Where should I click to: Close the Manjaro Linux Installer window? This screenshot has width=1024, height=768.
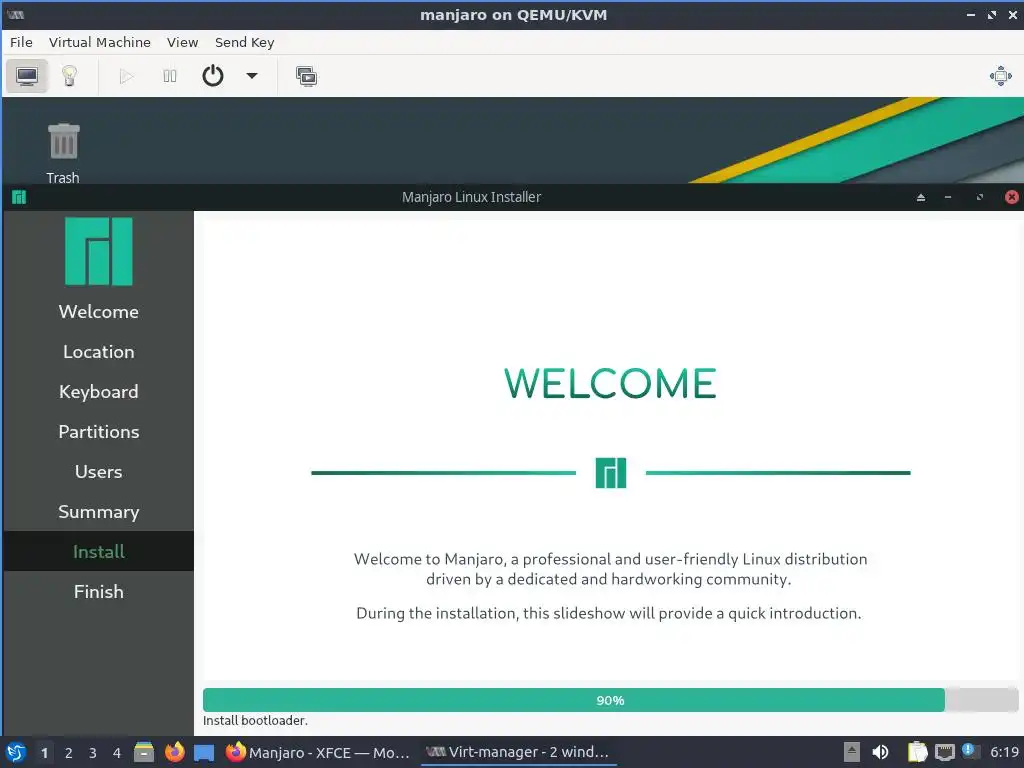point(1011,197)
